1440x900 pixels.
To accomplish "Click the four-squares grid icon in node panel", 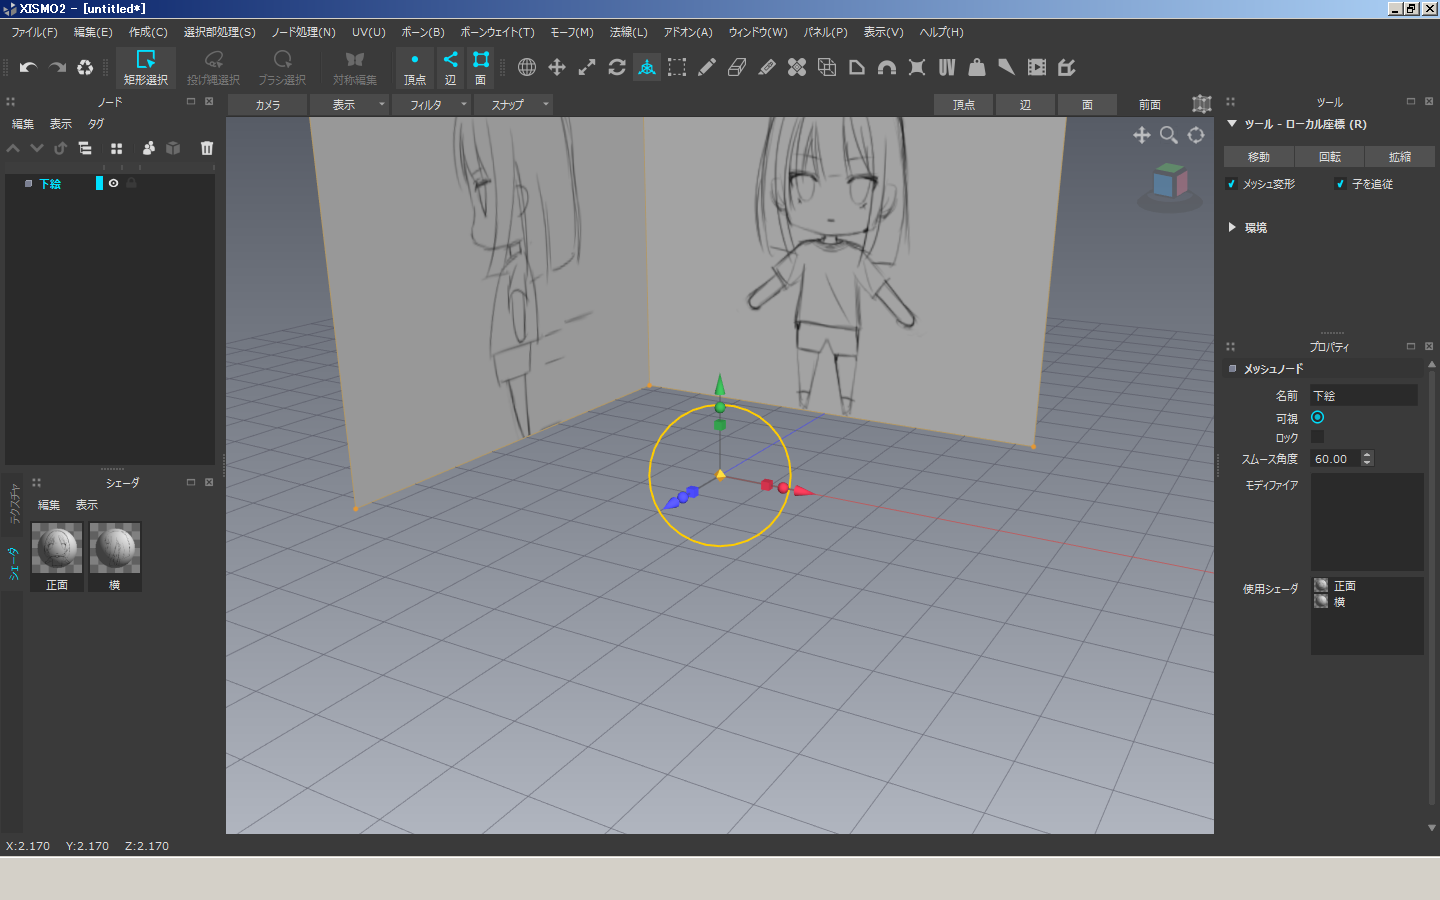I will pos(116,148).
